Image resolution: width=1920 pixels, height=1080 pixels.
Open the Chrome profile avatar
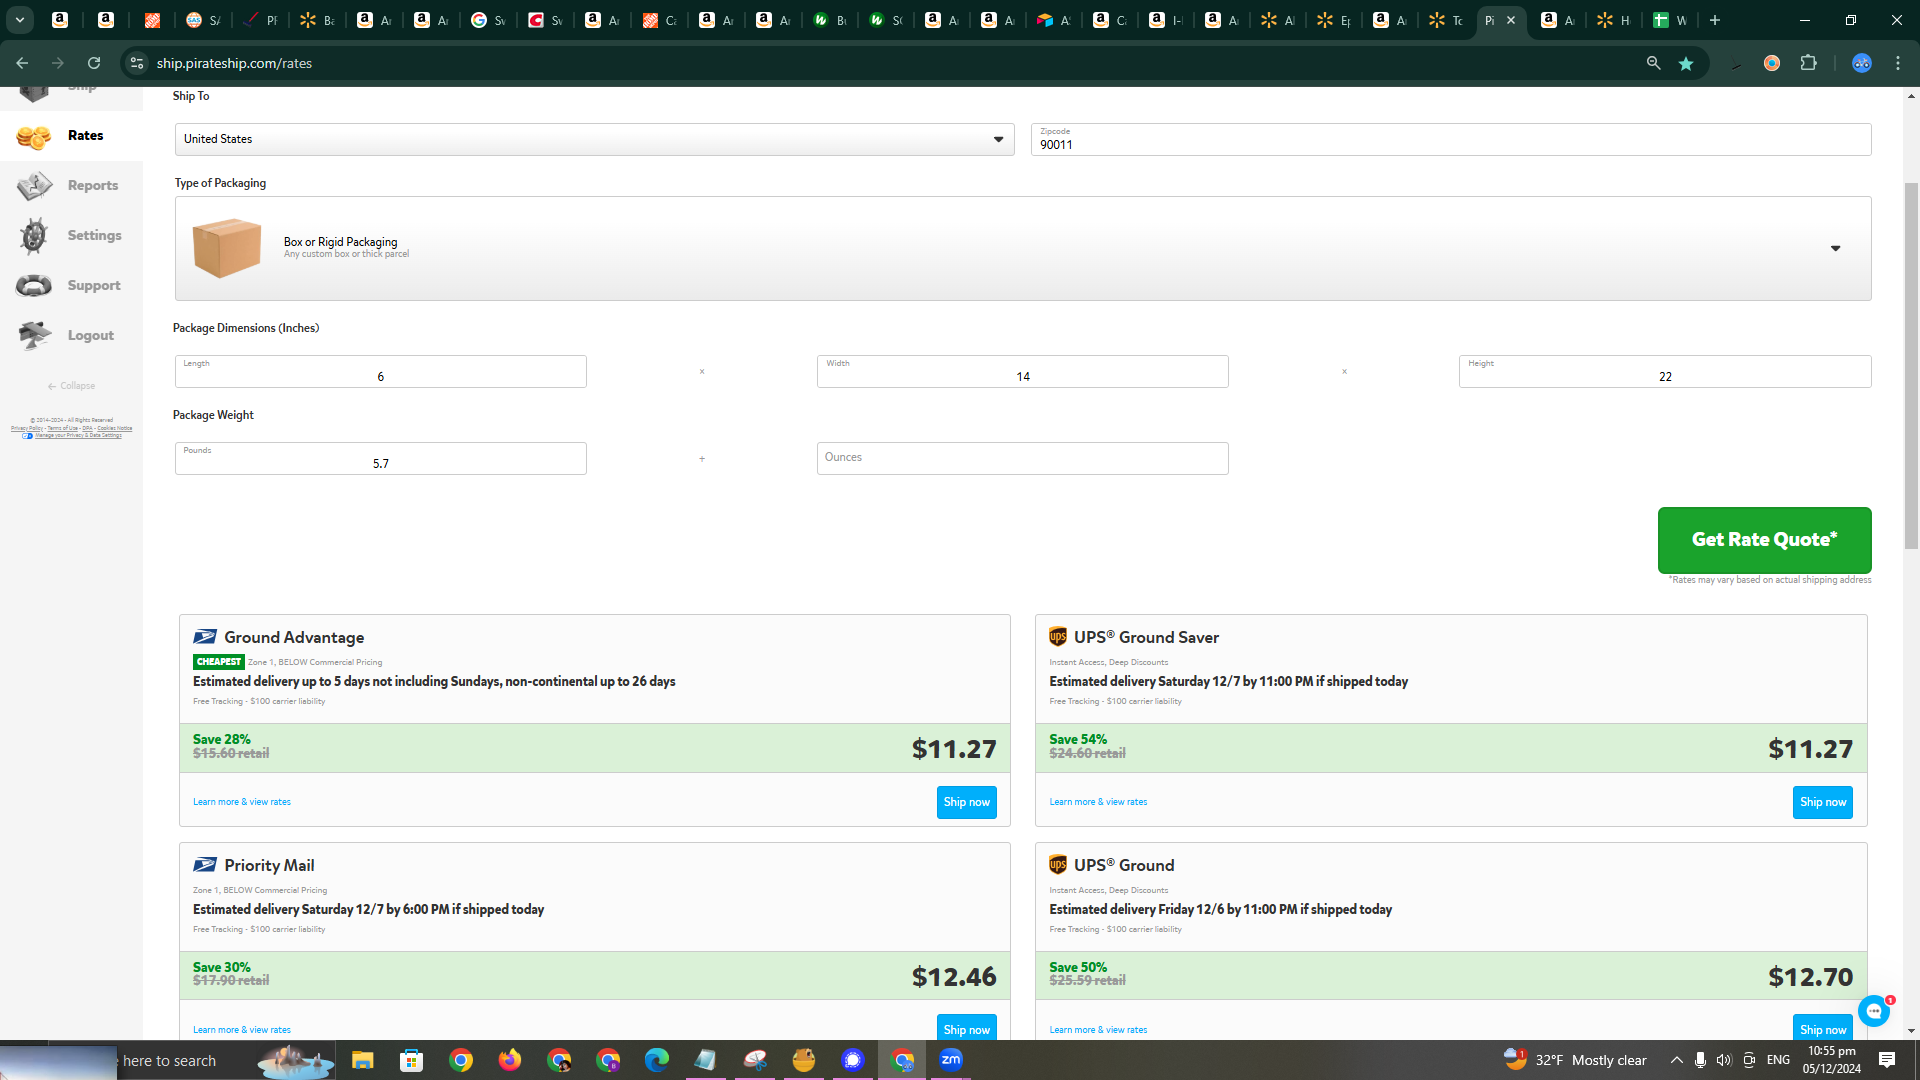tap(1862, 63)
